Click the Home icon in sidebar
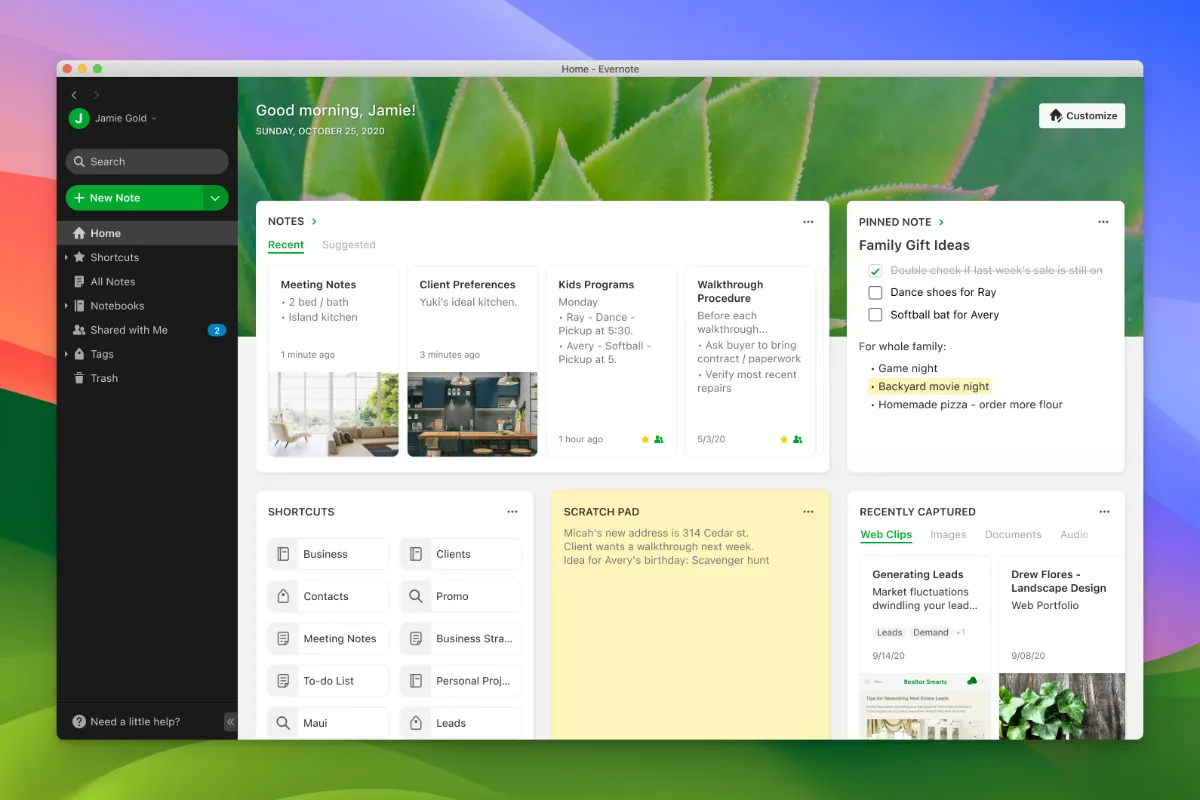The image size is (1200, 800). coord(79,233)
